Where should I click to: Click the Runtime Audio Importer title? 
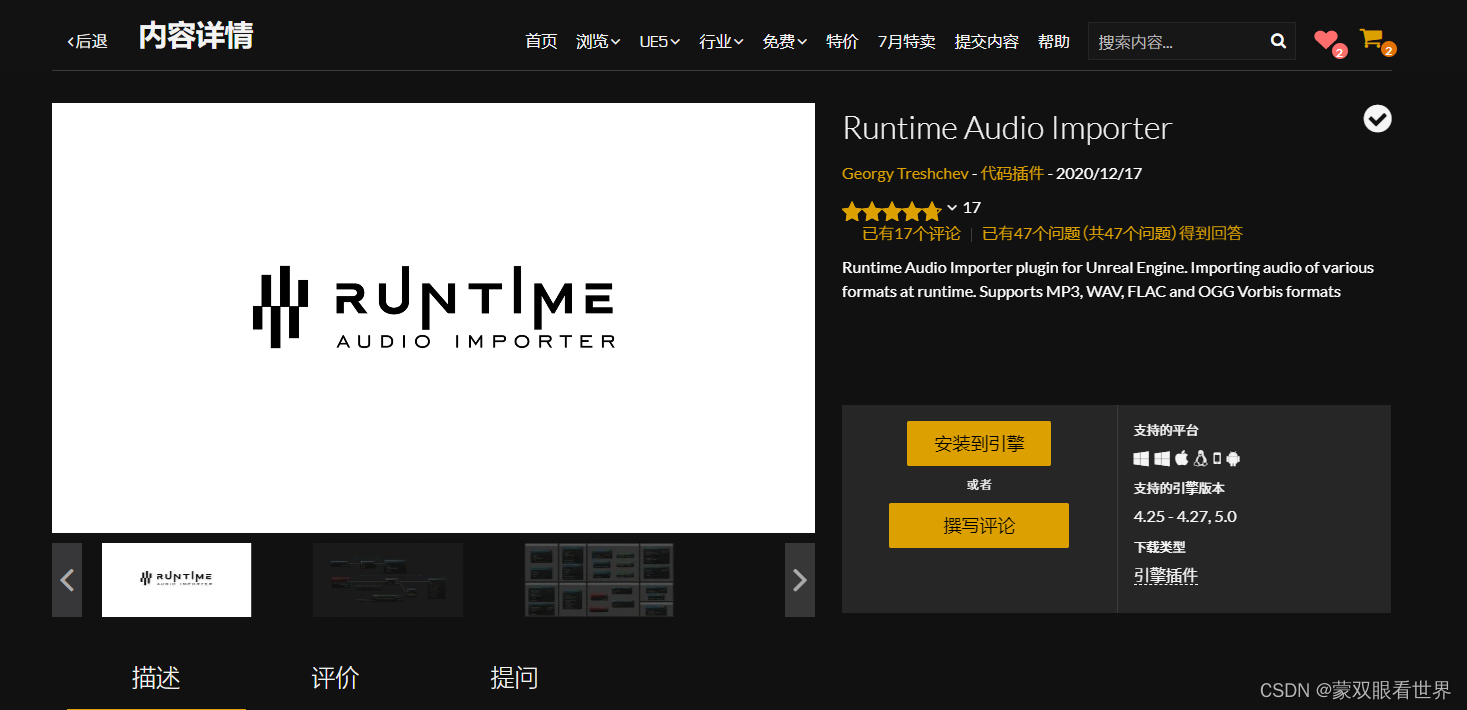point(1007,128)
